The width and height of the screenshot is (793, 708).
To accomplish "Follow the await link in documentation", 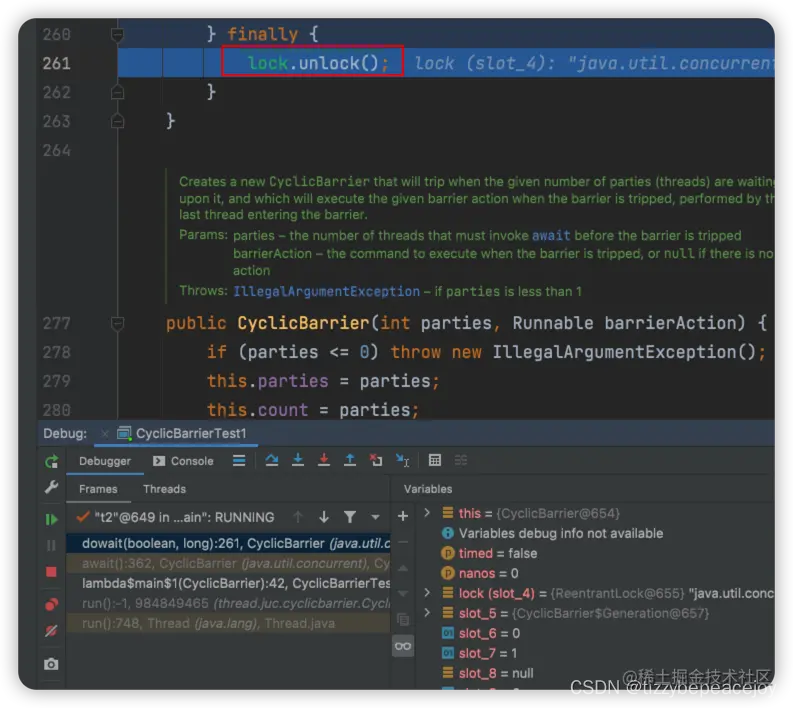I will [x=551, y=236].
